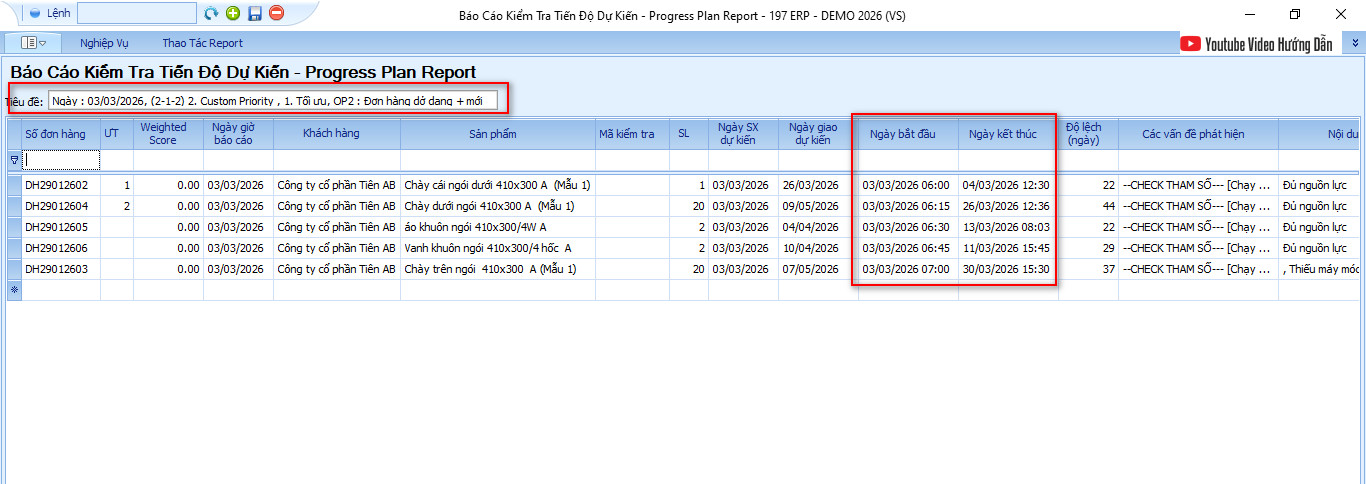Sort by the Ngày bắt đầu column header
1366x484 pixels.
[902, 134]
